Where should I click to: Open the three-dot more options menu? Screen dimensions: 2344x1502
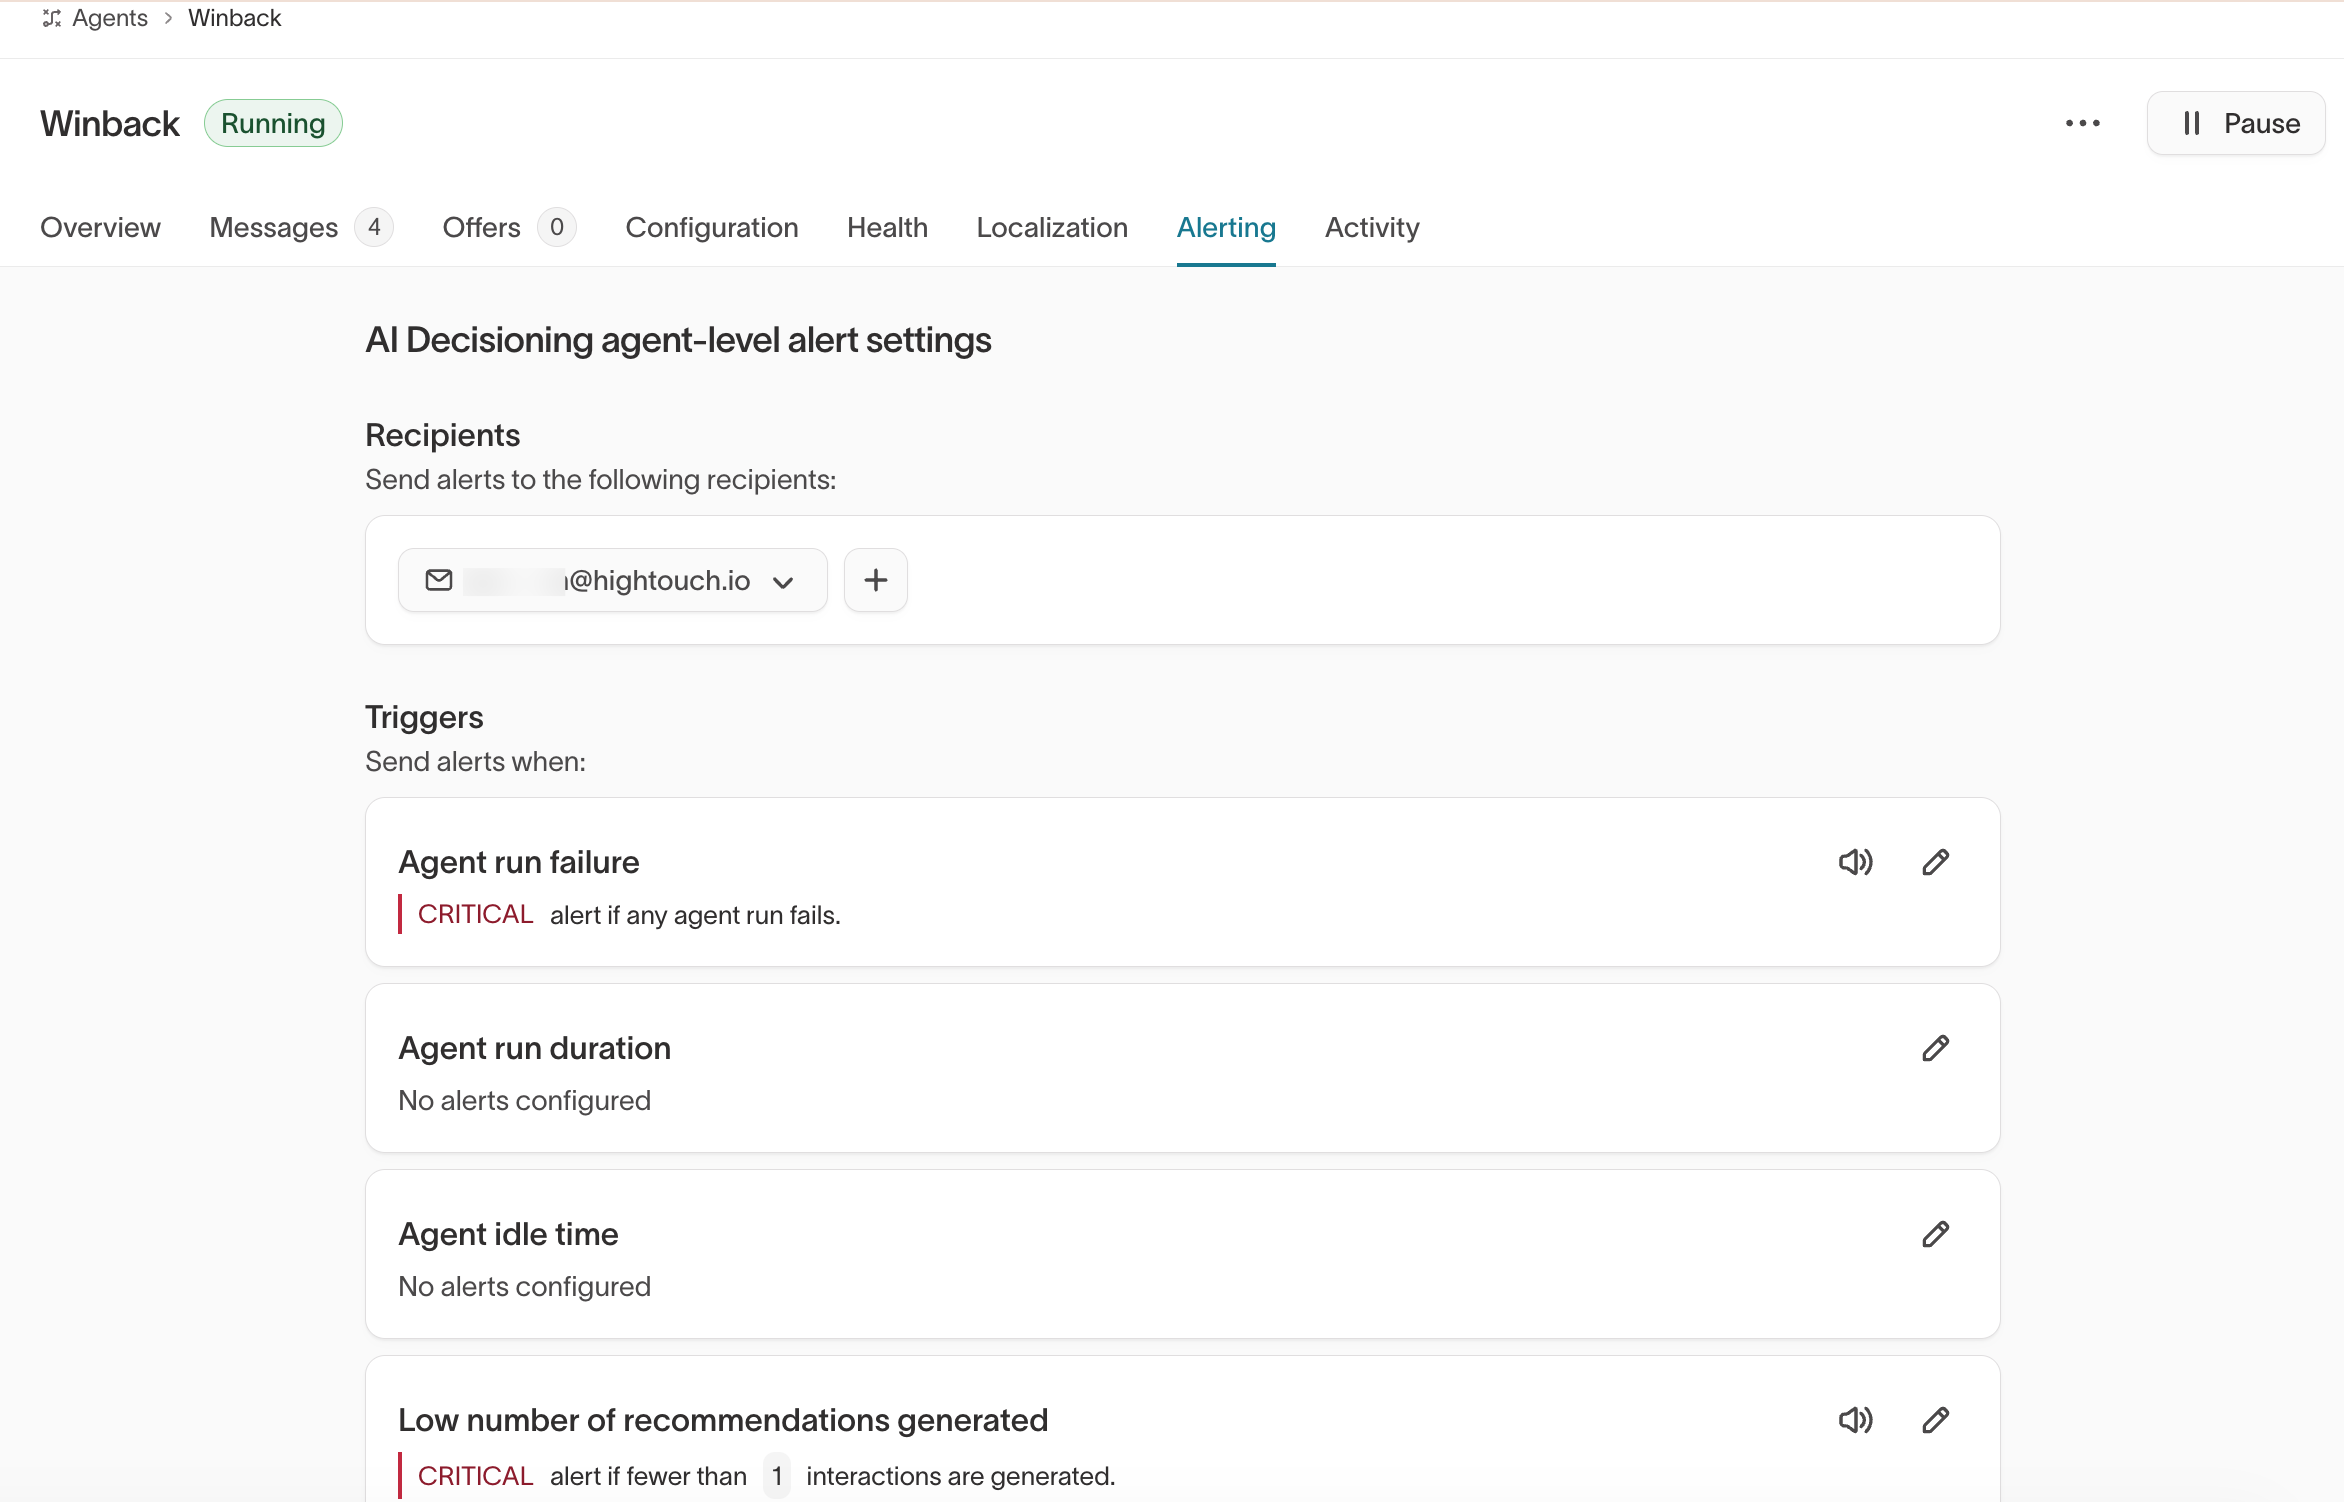2082,123
